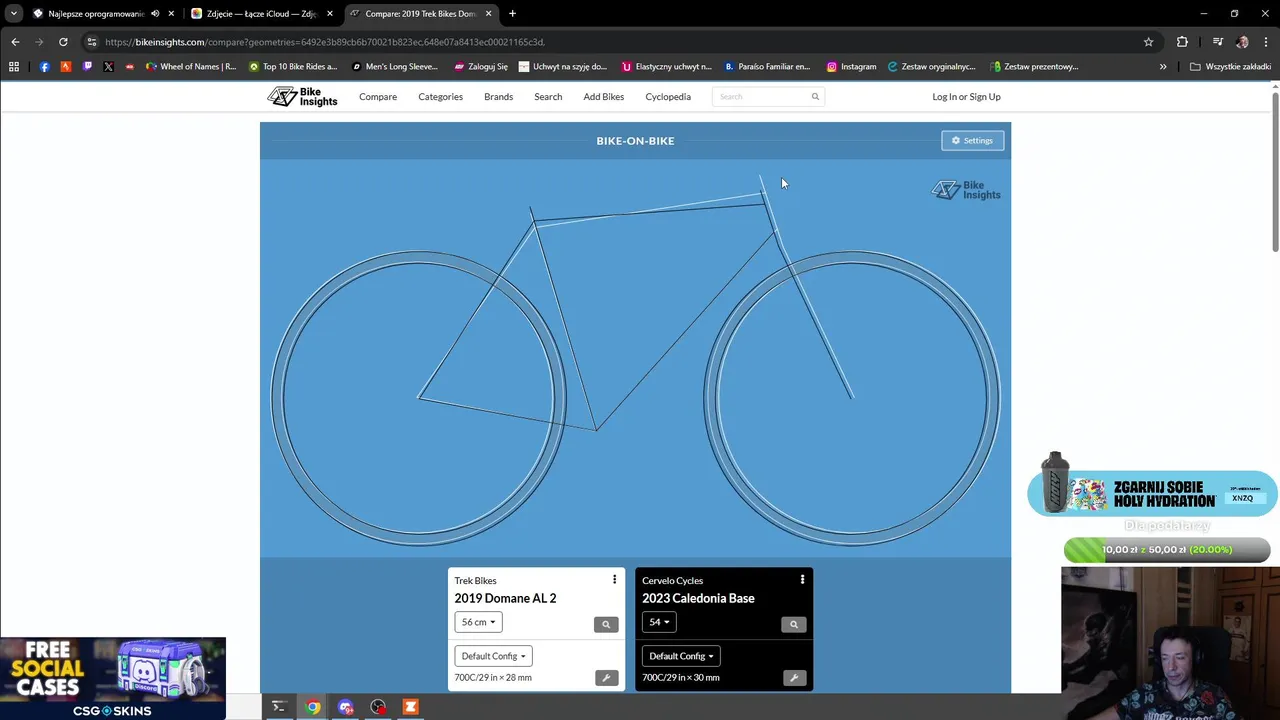
Task: Click orange Z app in taskbar
Action: [x=410, y=707]
